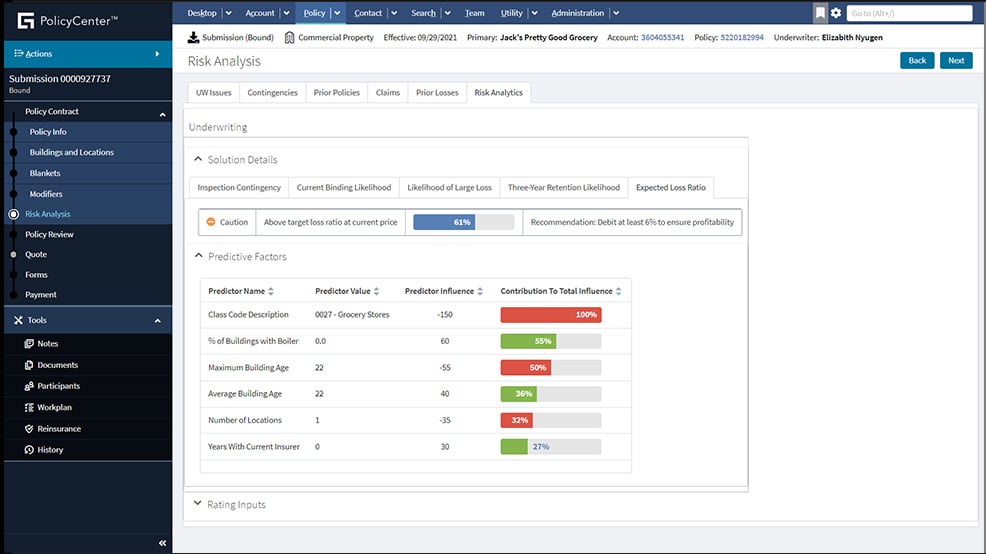The height and width of the screenshot is (554, 986).
Task: Open account number 3604055341 link
Action: [x=662, y=38]
